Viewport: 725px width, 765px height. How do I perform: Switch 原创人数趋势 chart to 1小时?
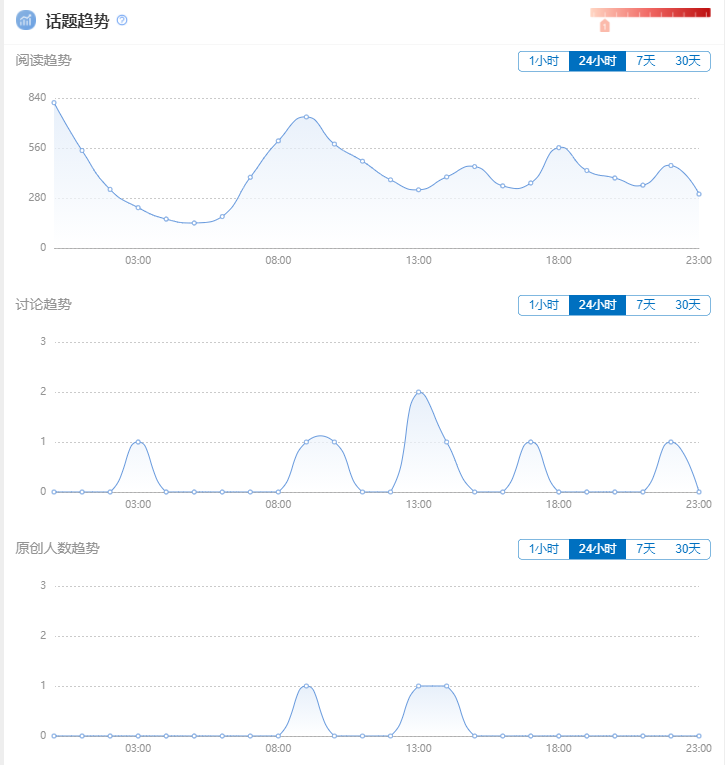[x=543, y=549]
